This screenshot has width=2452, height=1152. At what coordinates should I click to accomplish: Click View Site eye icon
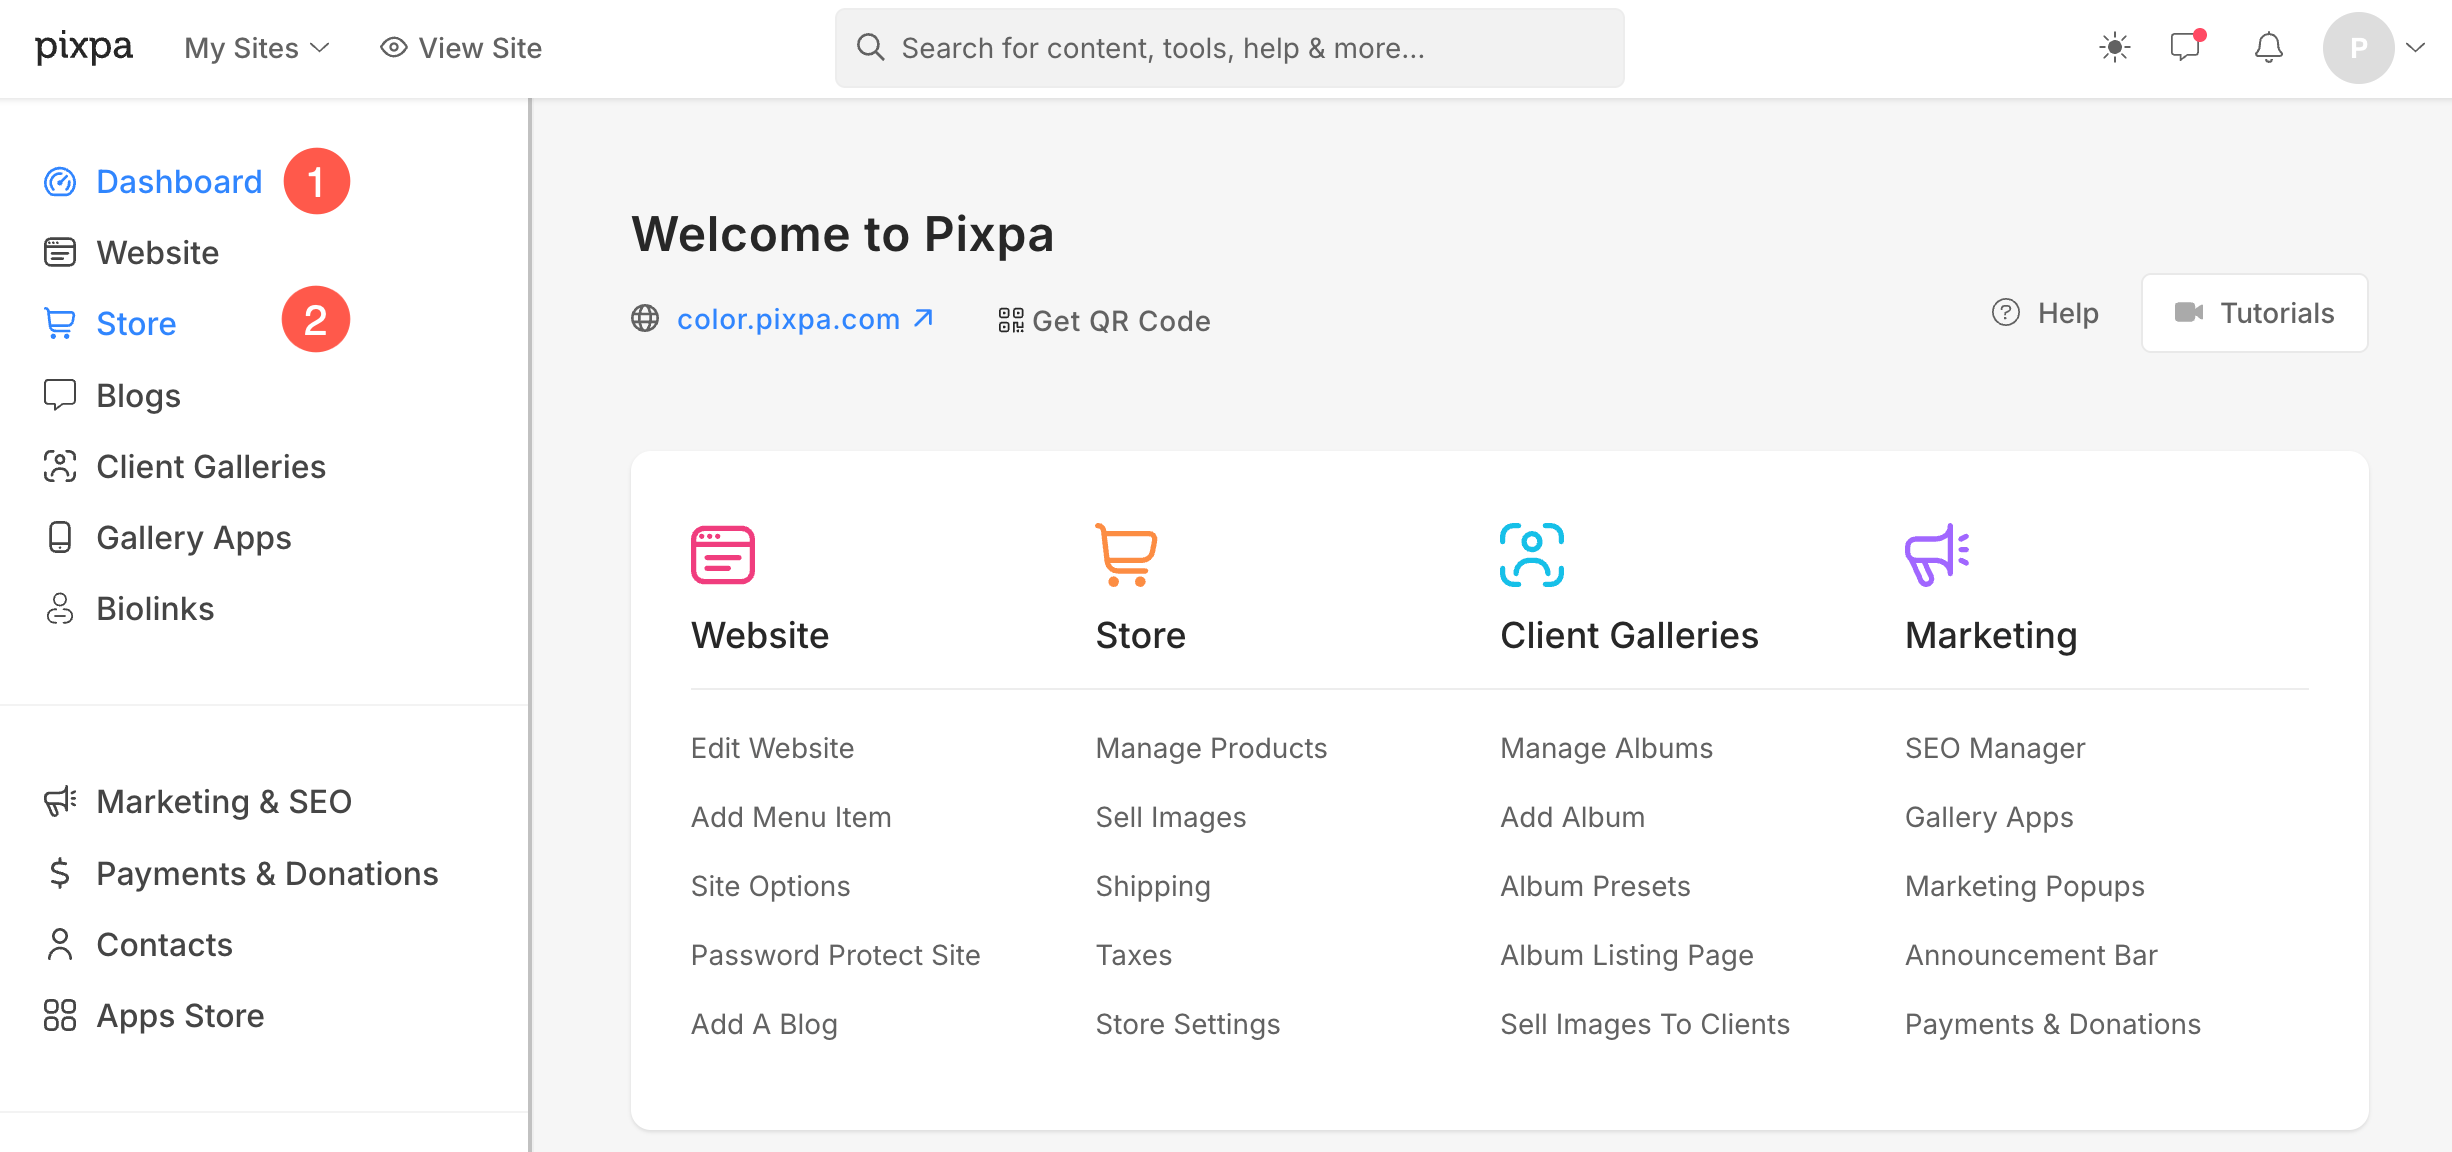(394, 47)
